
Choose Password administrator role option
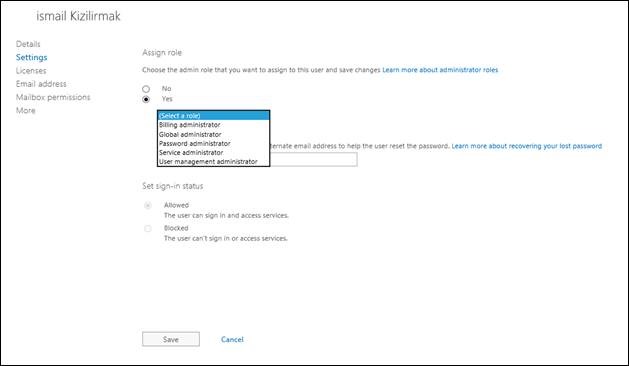213,143
